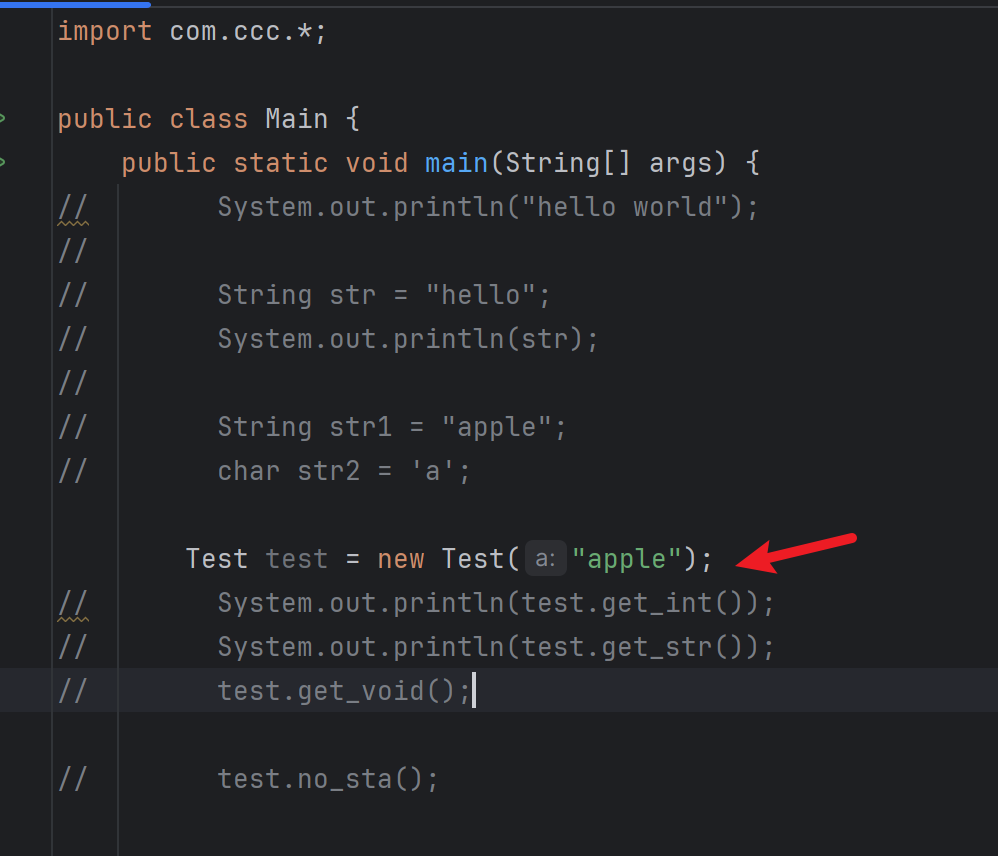Click the 'a:' parameter inlay hint

(x=546, y=559)
